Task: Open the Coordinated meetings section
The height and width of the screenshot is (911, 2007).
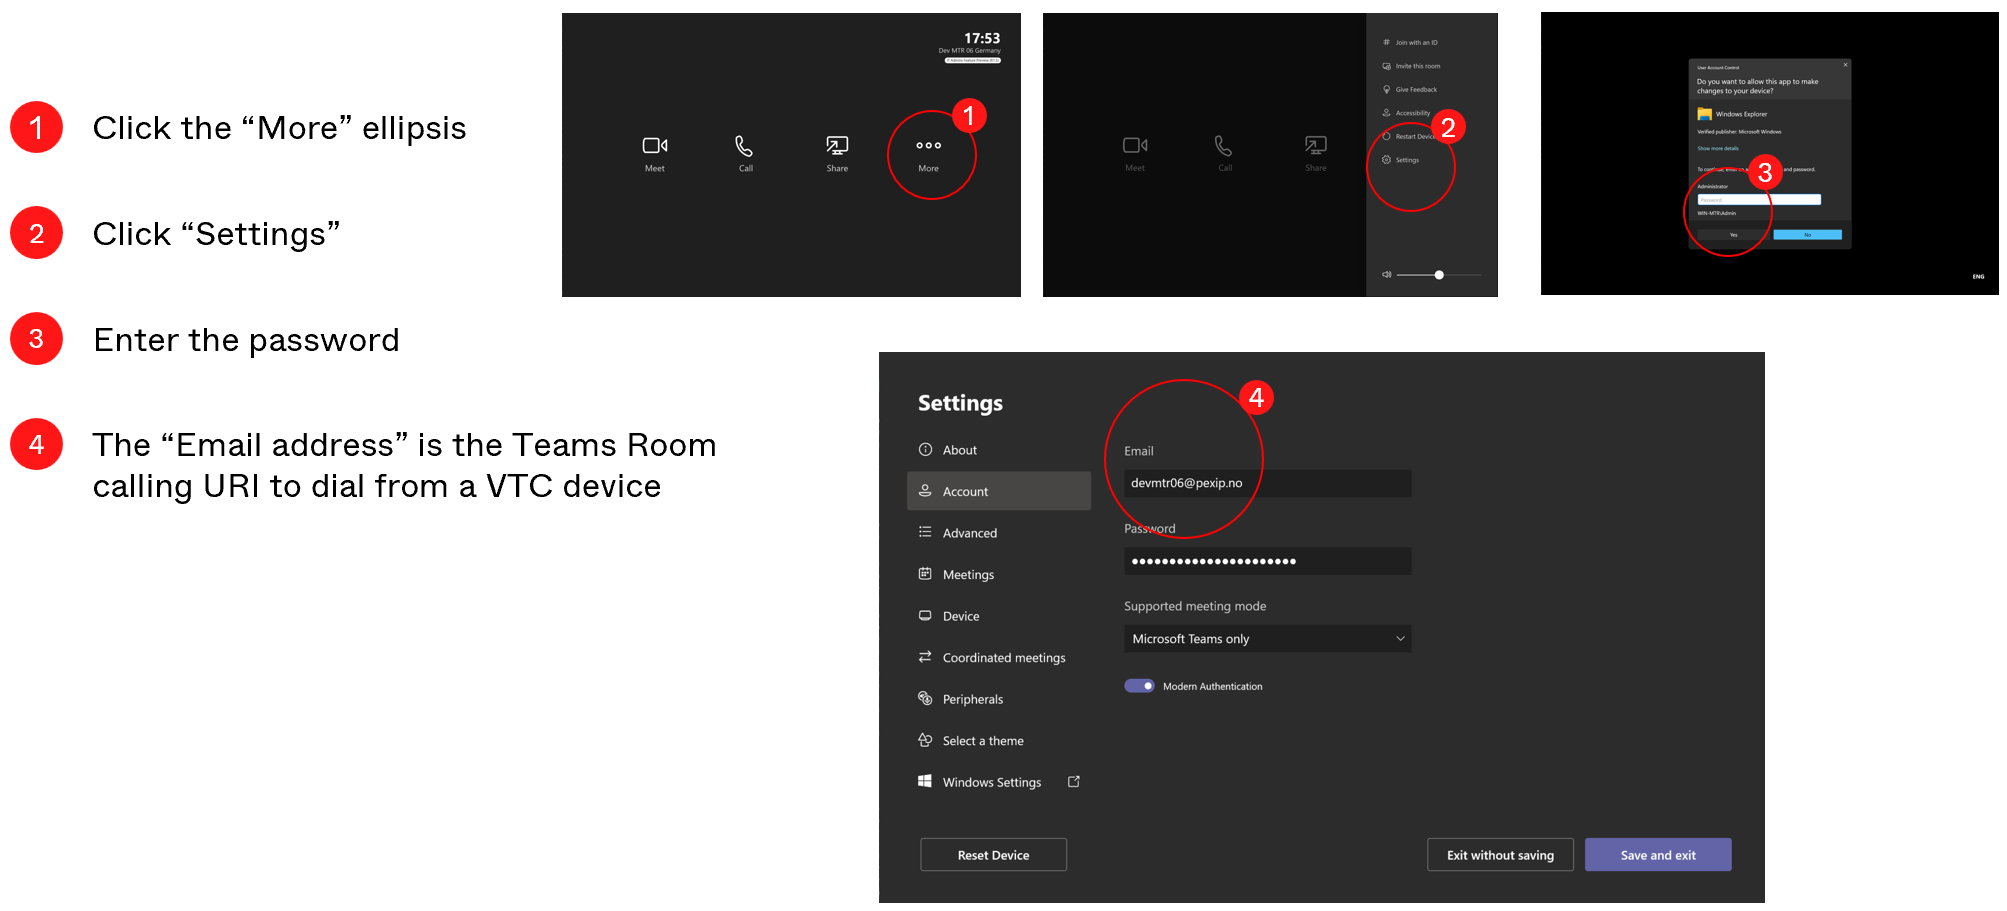Action: (1003, 658)
